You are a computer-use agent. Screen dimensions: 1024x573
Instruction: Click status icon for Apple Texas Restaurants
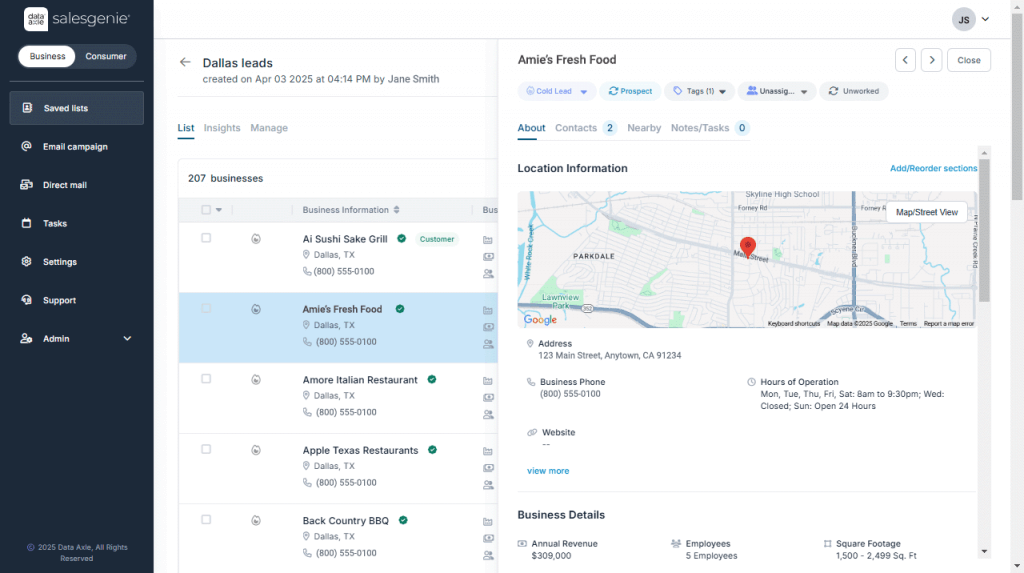256,450
